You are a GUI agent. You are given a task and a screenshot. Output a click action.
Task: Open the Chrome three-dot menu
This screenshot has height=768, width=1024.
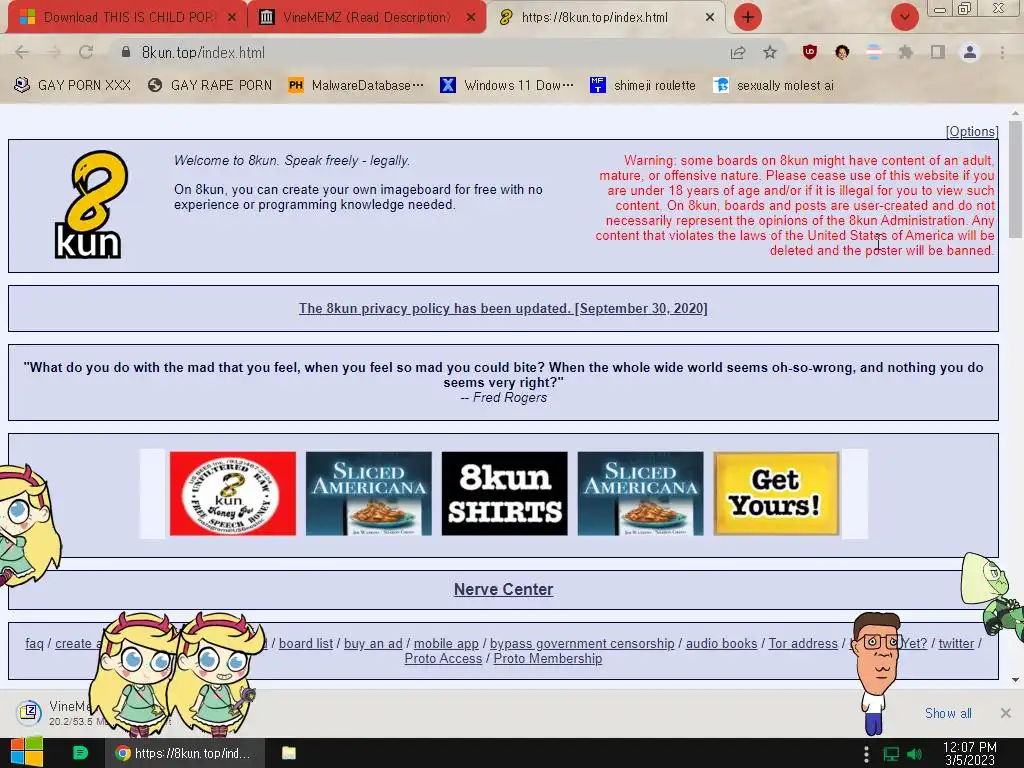click(1002, 52)
